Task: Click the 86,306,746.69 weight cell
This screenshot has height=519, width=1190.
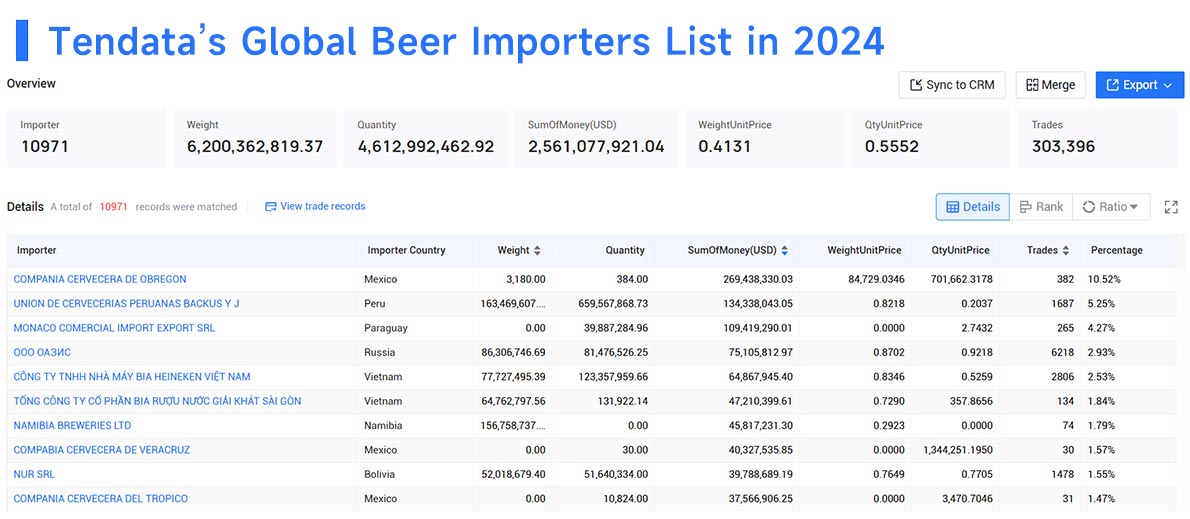Action: [513, 352]
